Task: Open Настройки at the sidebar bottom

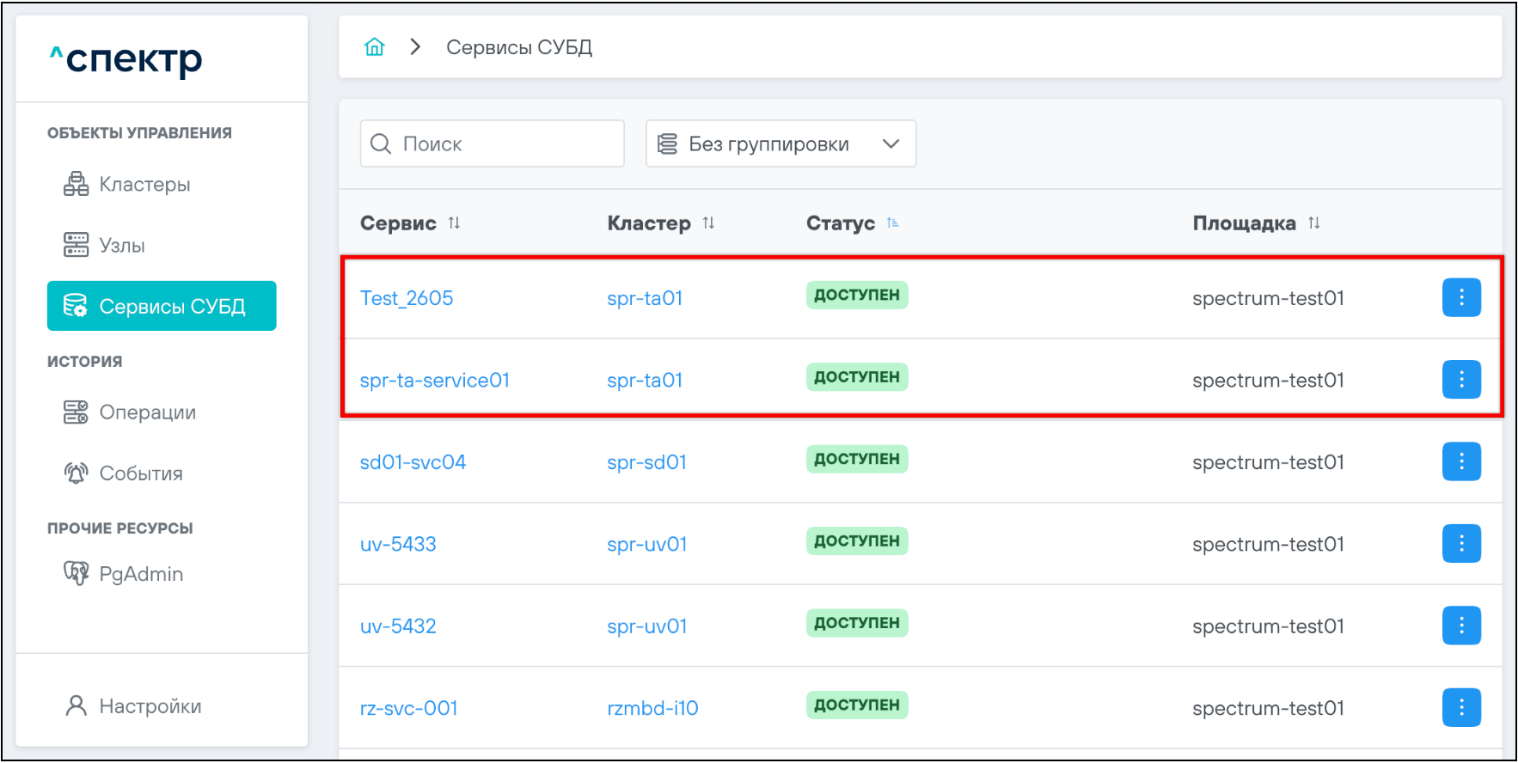Action: 149,706
